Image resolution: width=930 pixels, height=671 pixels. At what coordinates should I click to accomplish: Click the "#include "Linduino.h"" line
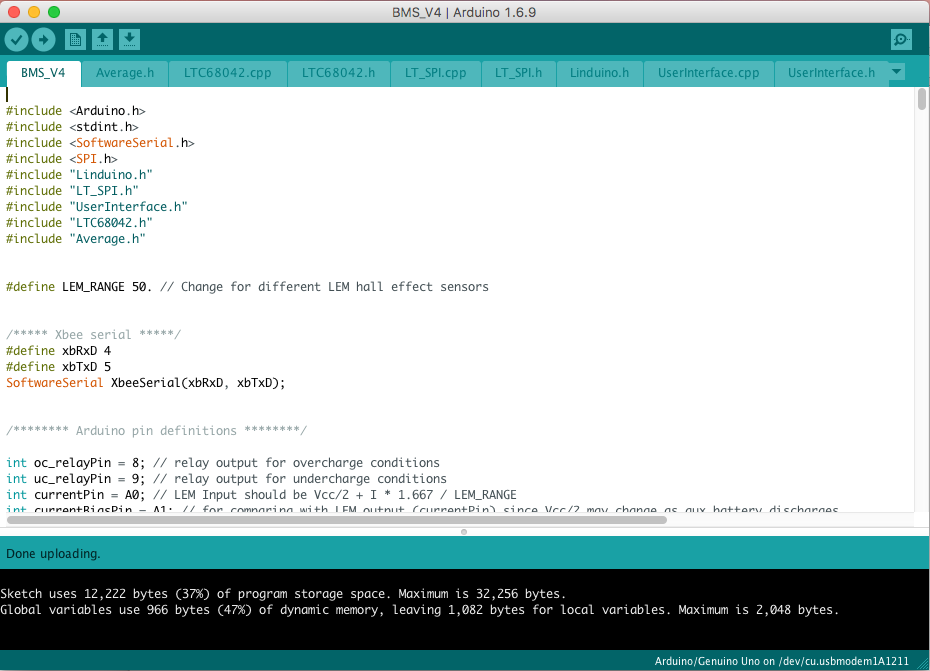(x=79, y=175)
